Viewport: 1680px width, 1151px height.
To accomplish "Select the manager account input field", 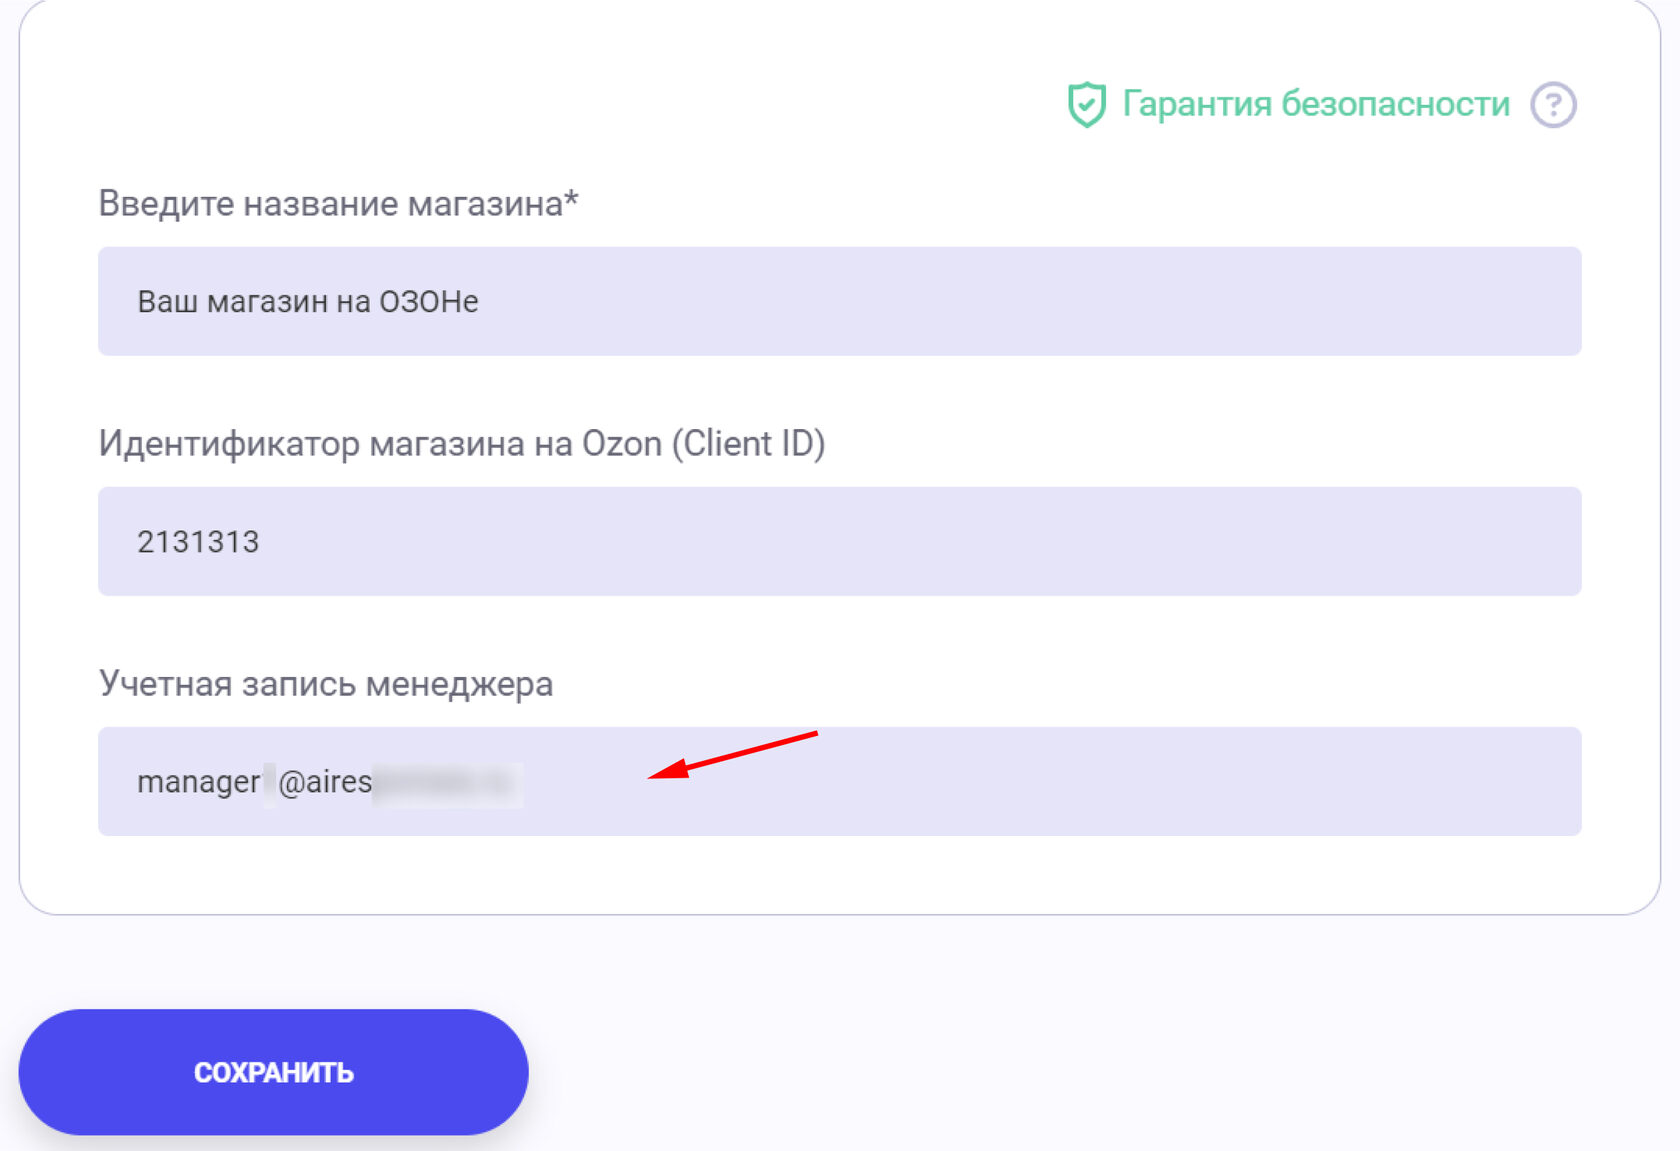I will [x=1000, y=781].
